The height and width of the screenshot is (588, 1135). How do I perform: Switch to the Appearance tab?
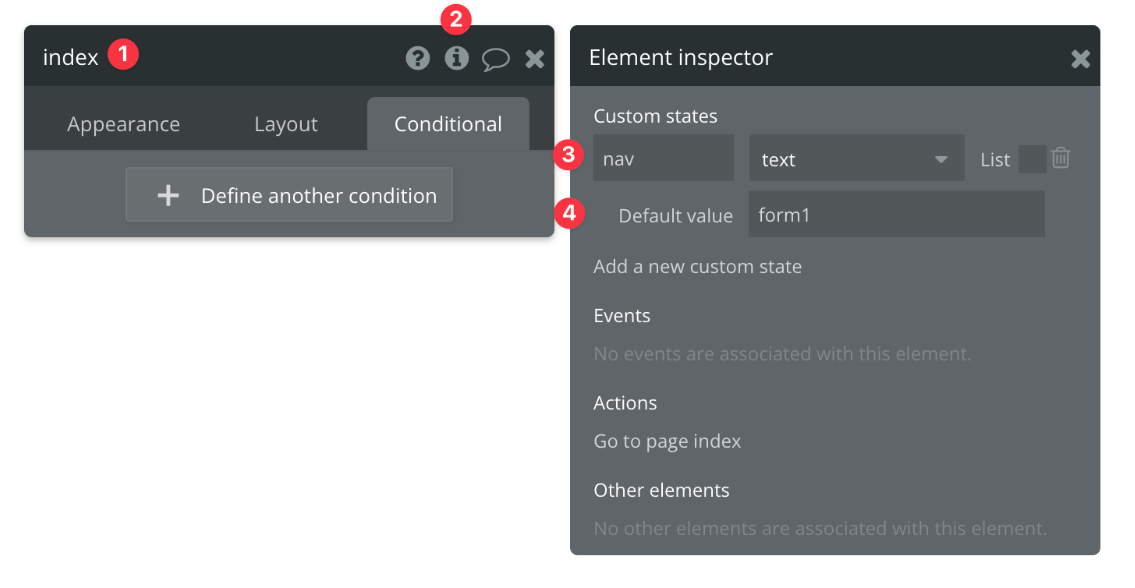124,124
